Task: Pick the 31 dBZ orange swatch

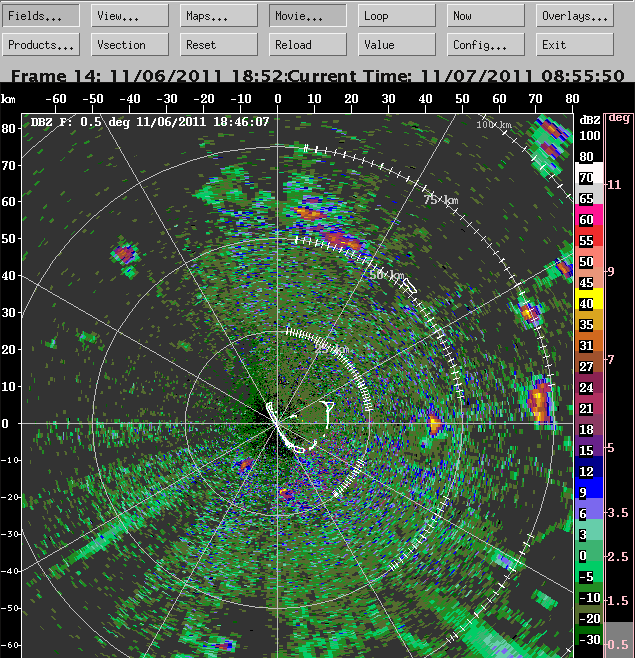Action: (589, 341)
